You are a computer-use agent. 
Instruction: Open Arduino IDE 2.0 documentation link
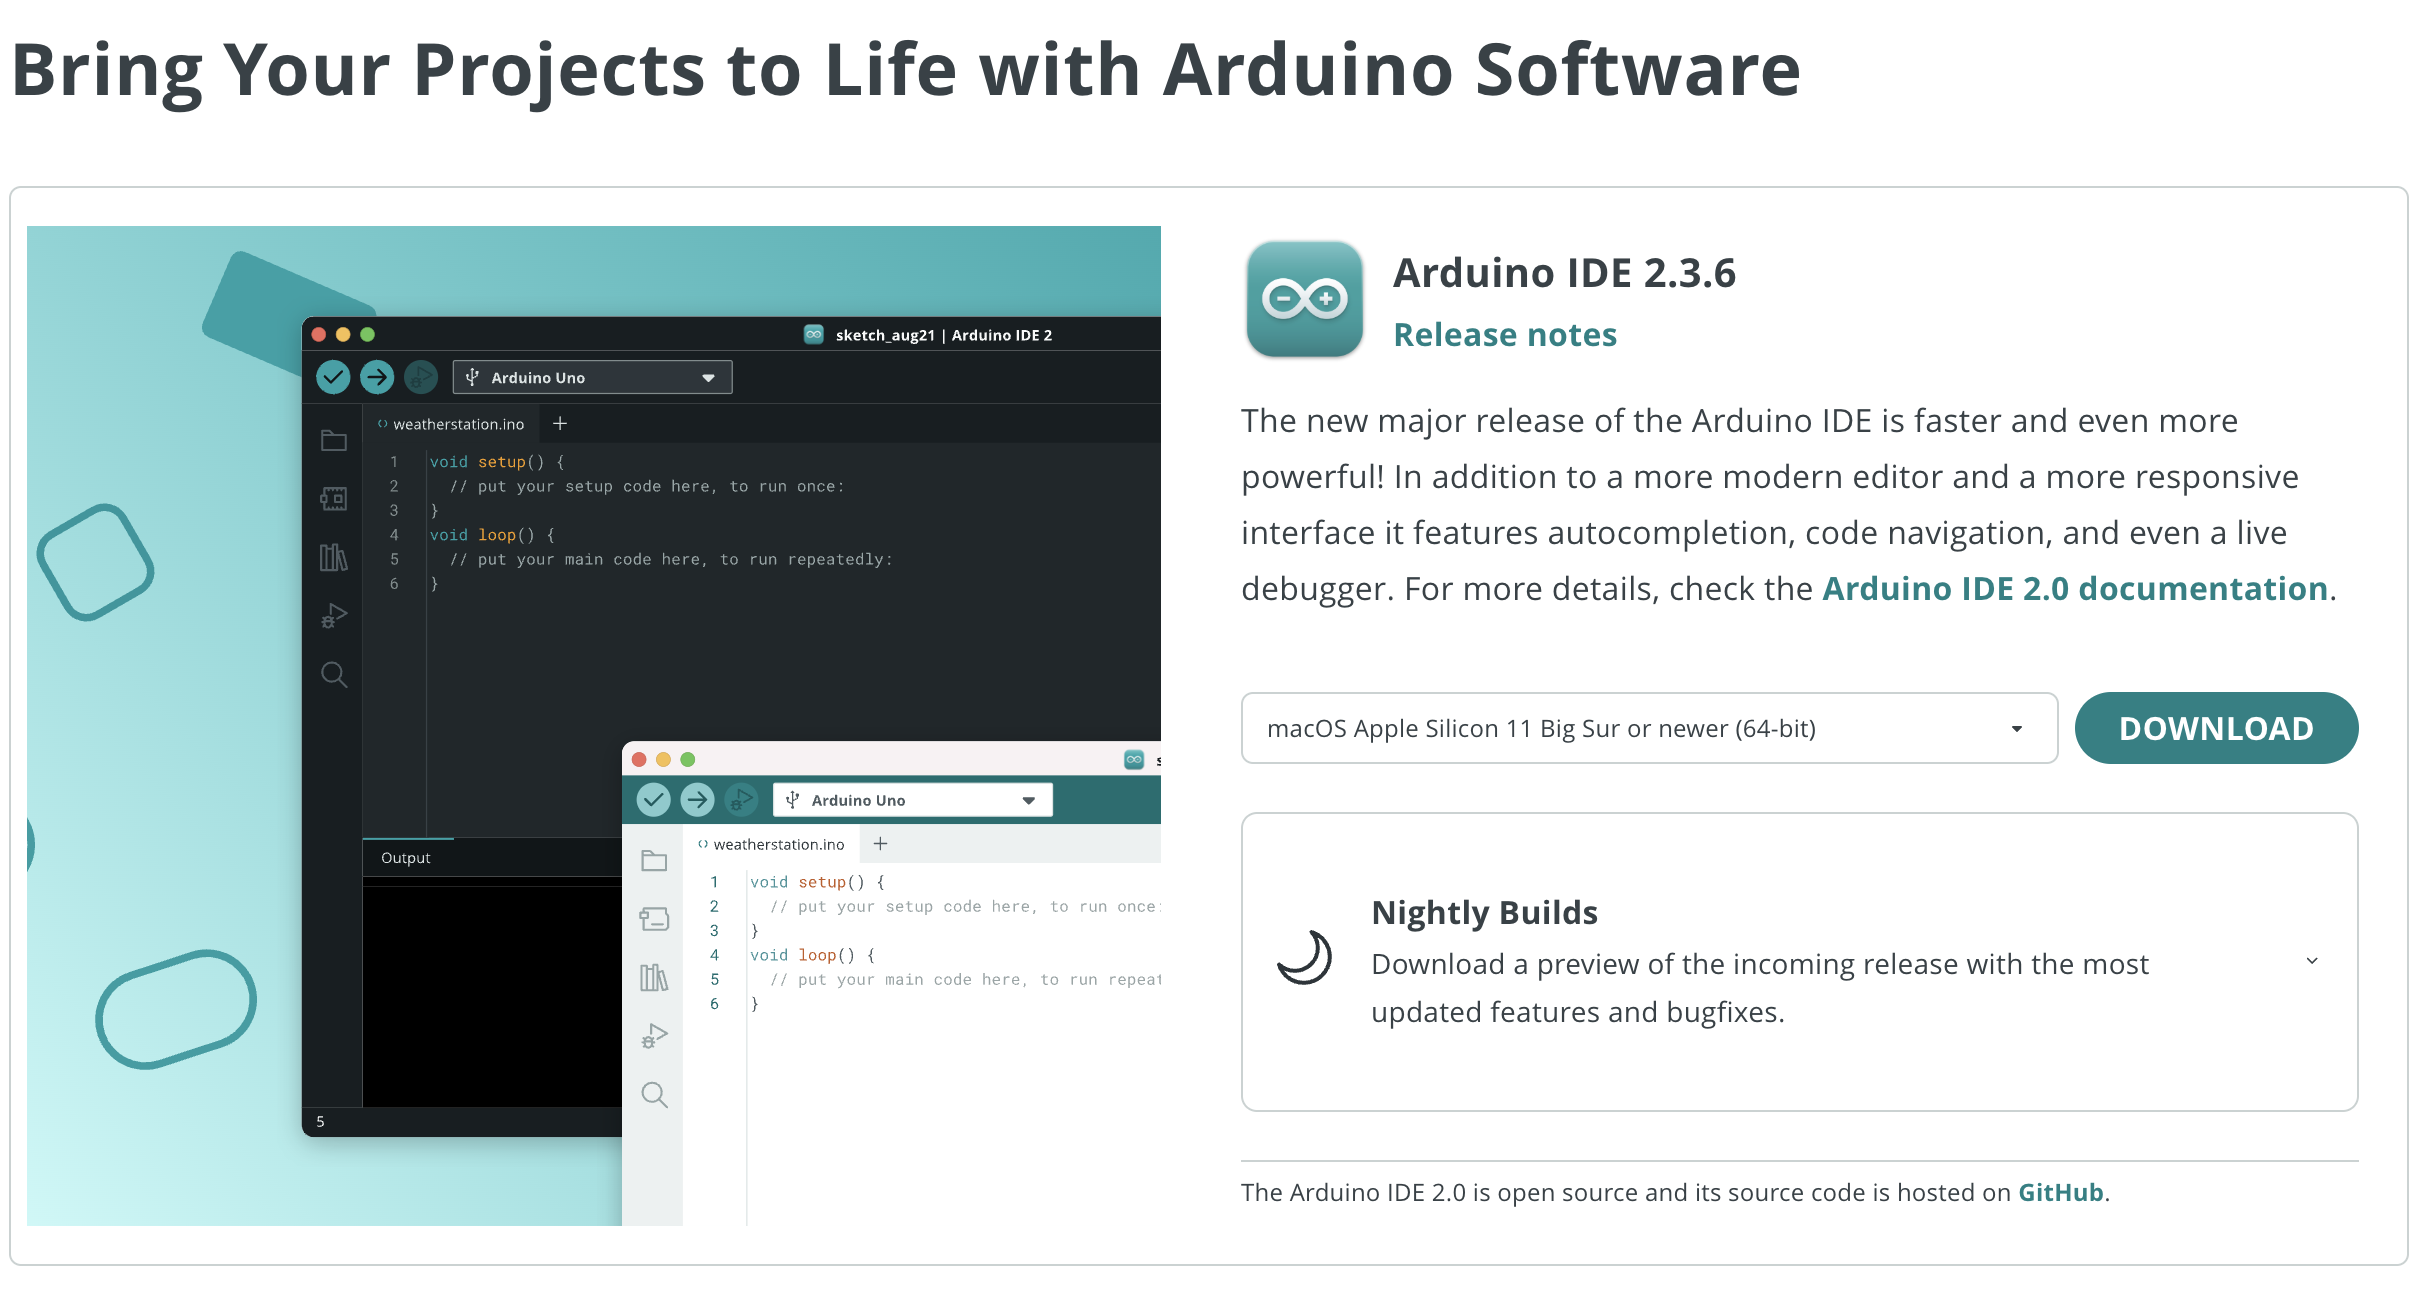click(x=2075, y=588)
